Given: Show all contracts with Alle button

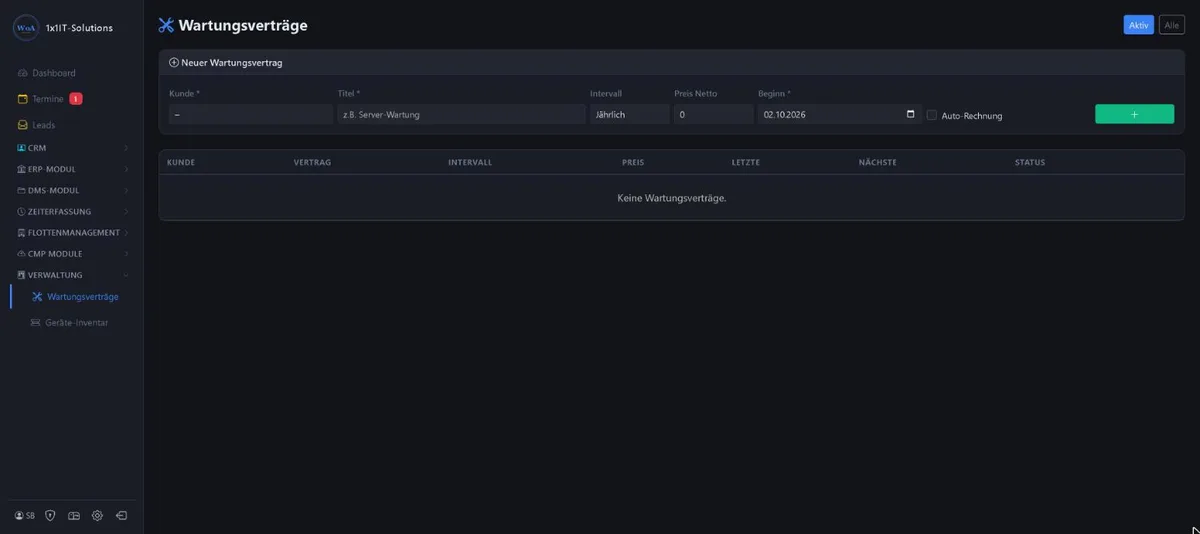Looking at the screenshot, I should [x=1171, y=25].
